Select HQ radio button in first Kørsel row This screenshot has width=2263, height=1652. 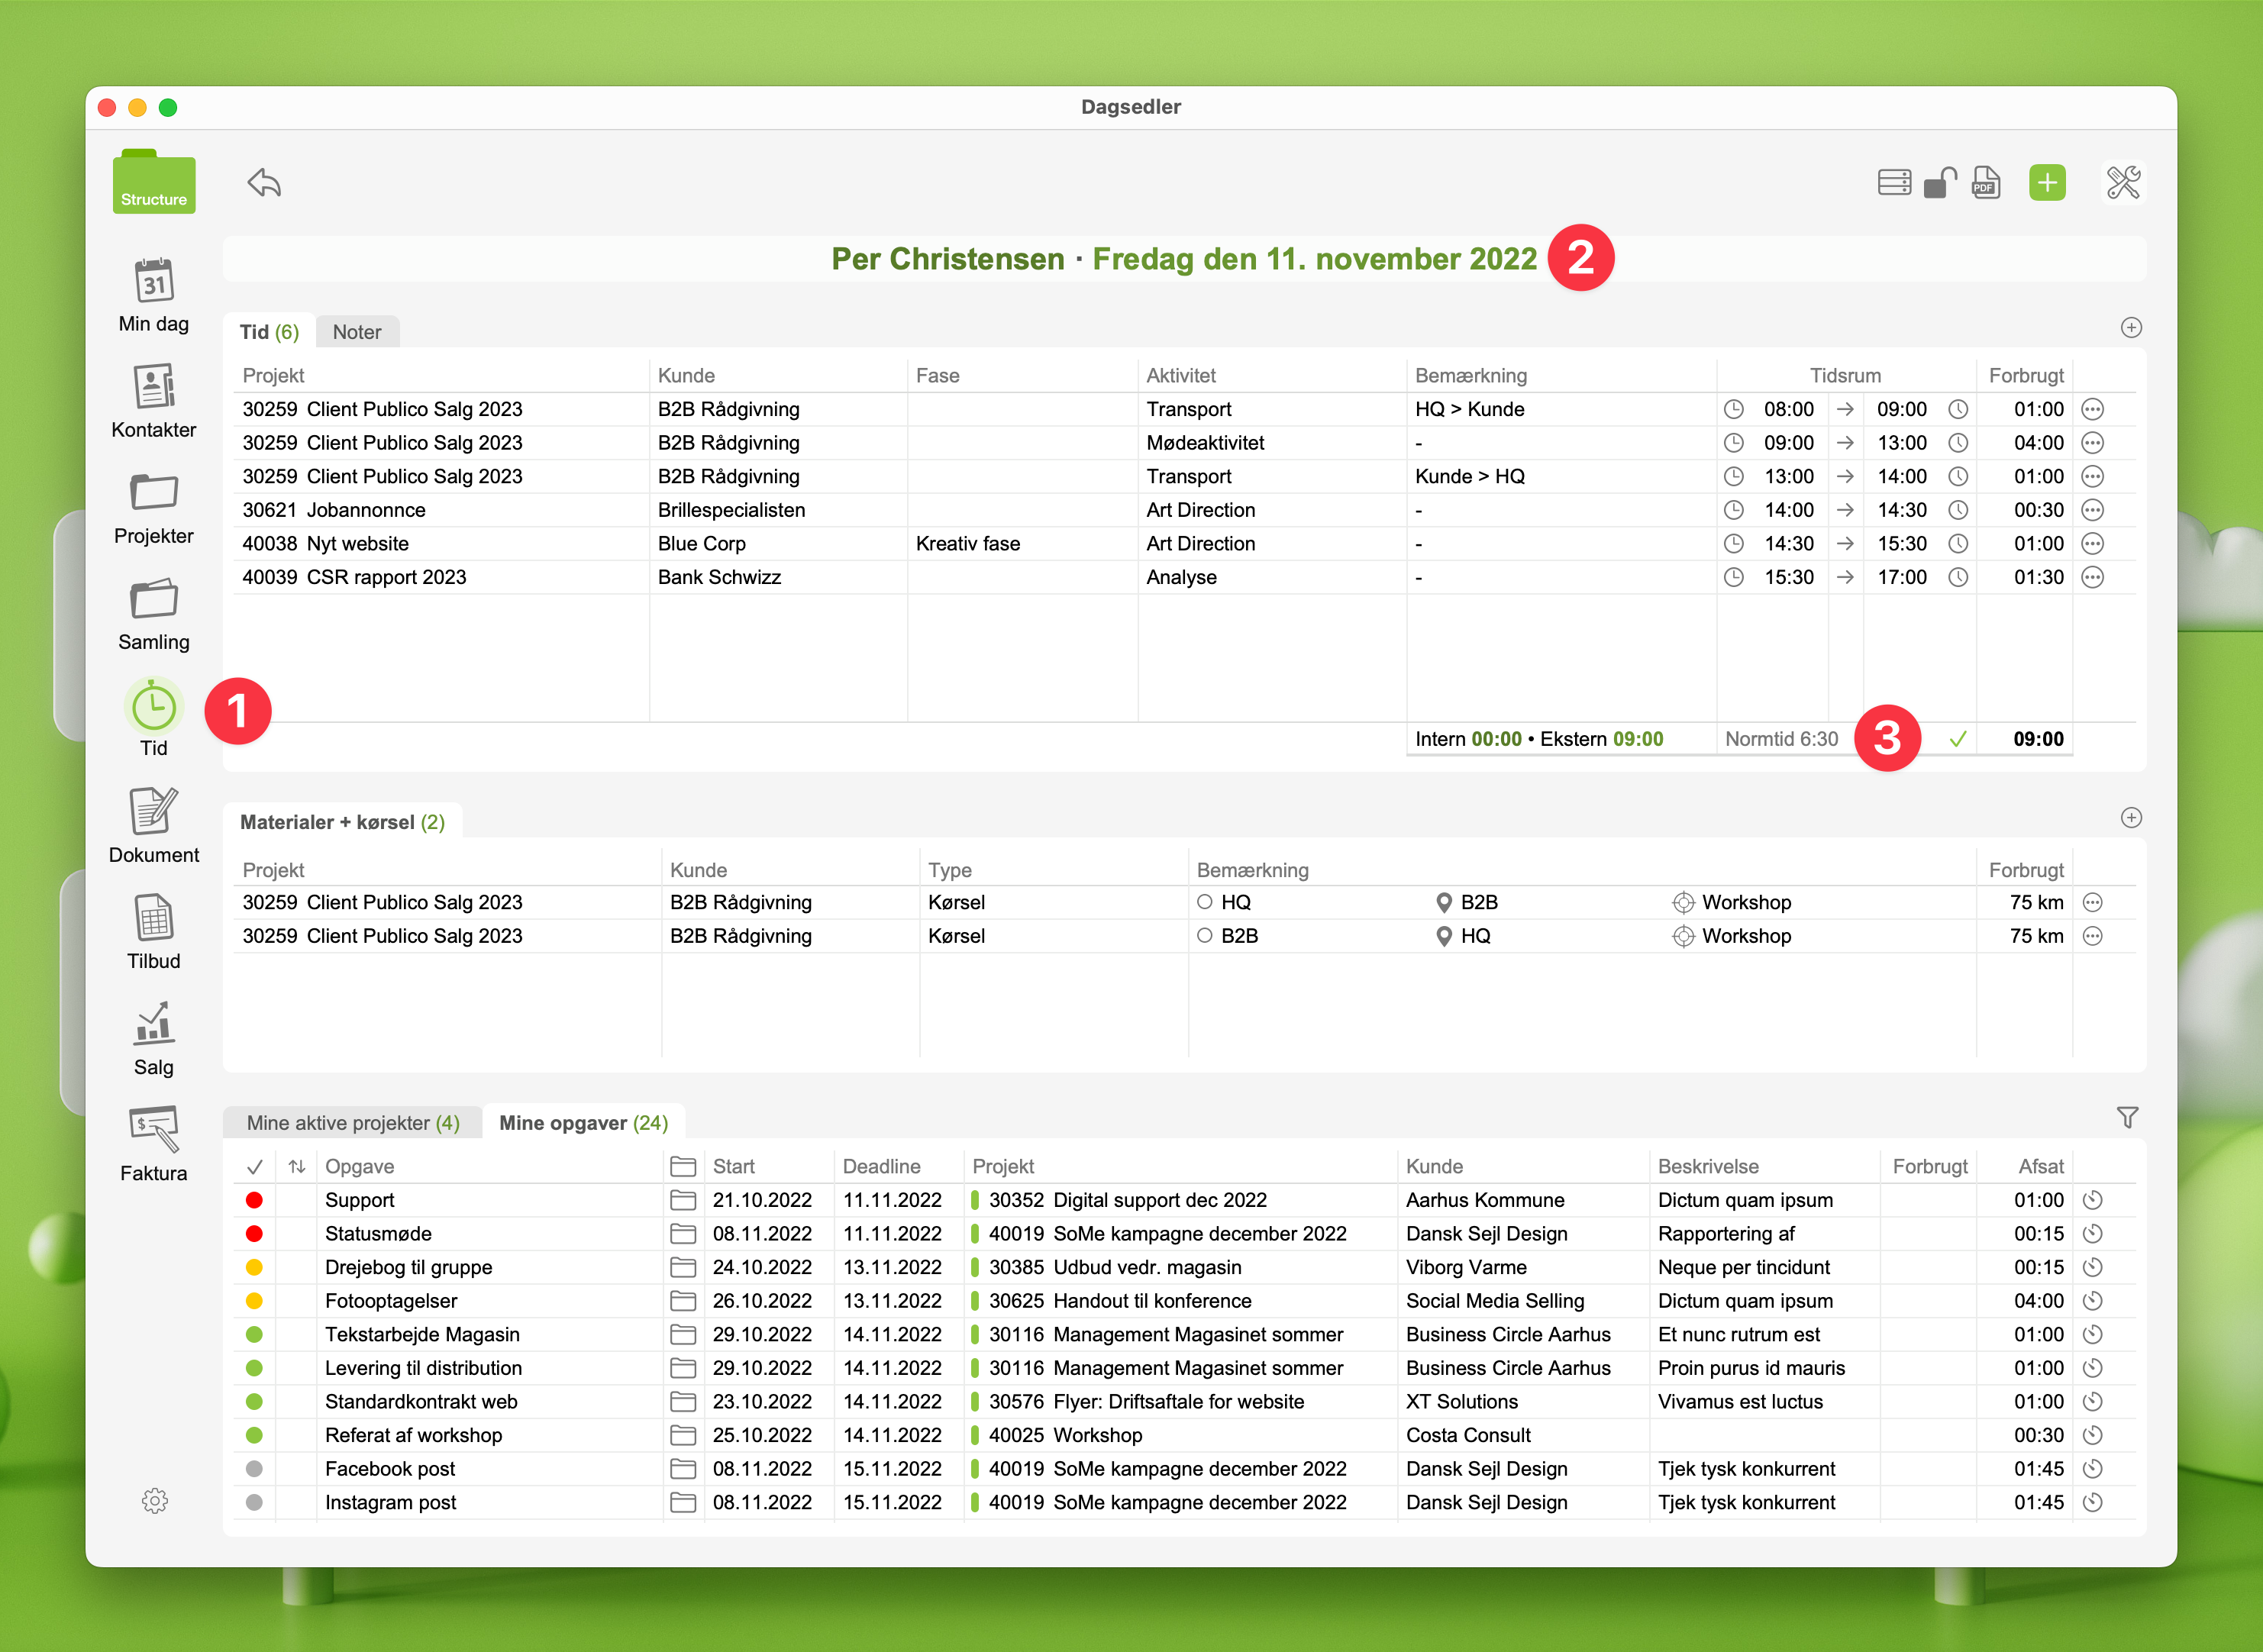1205,902
